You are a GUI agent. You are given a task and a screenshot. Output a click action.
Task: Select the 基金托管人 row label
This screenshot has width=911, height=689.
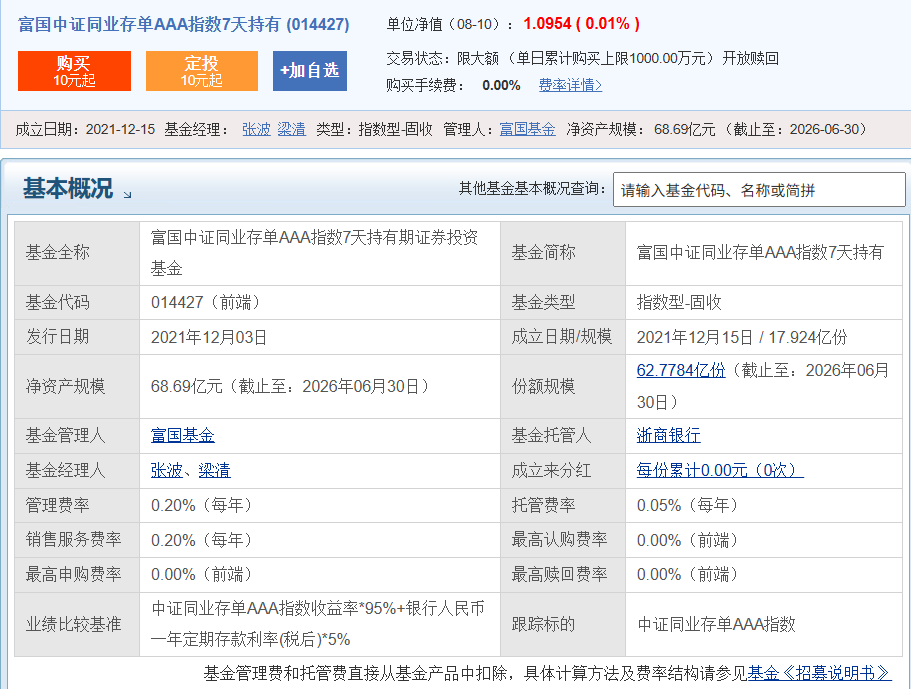click(x=551, y=435)
